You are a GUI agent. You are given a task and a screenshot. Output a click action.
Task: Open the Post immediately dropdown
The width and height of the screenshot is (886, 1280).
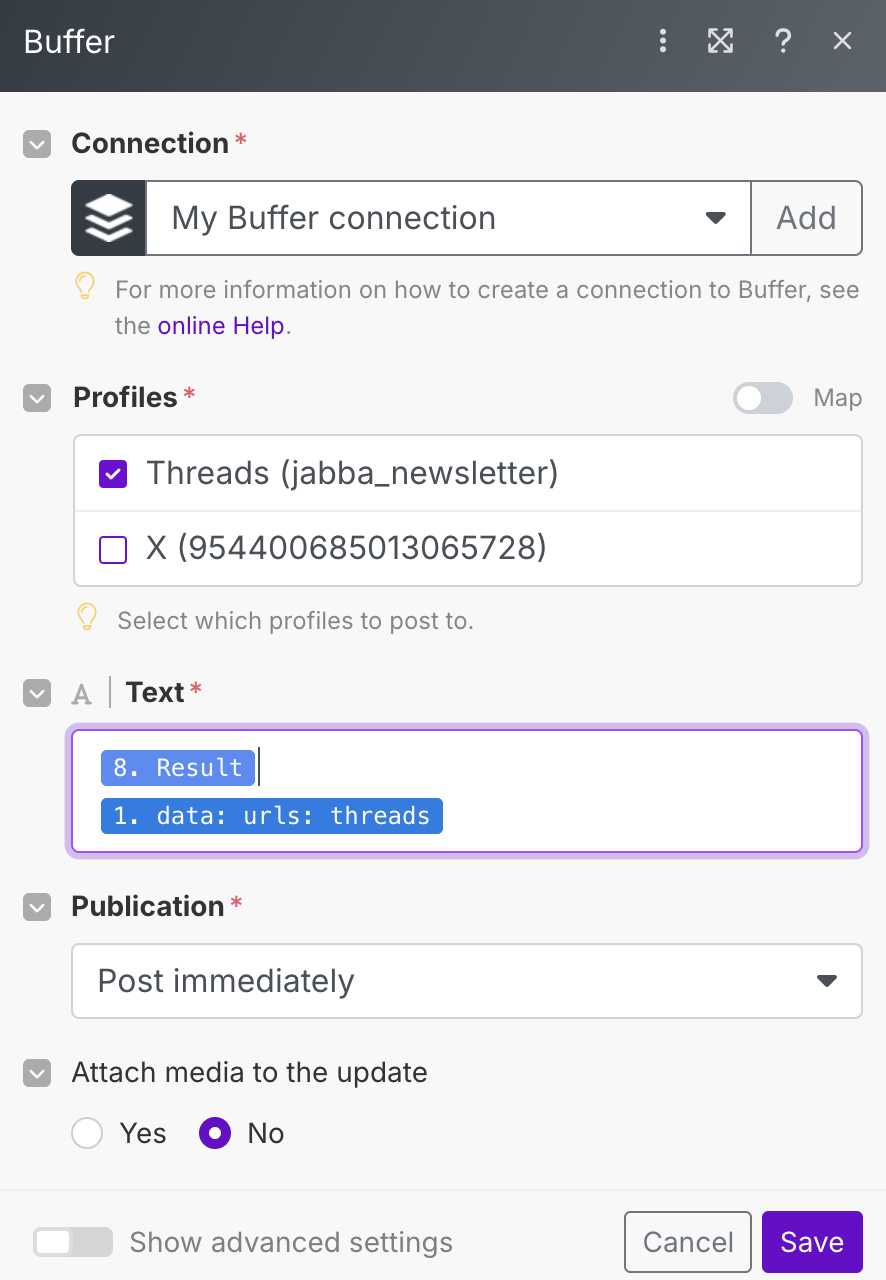tap(467, 981)
